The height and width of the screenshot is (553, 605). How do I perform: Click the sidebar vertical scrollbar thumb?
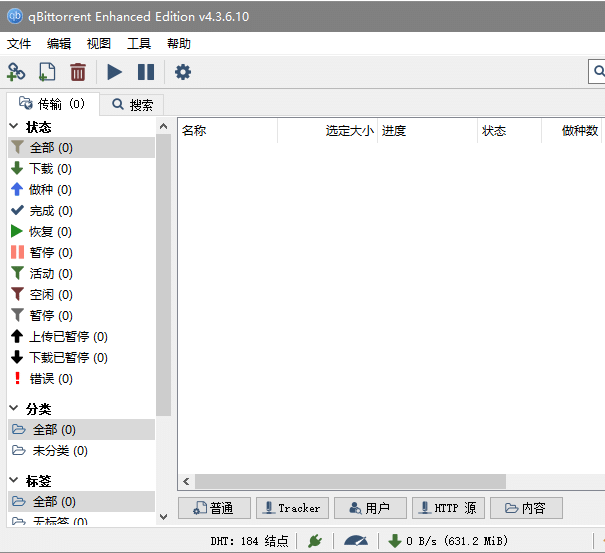(x=164, y=275)
